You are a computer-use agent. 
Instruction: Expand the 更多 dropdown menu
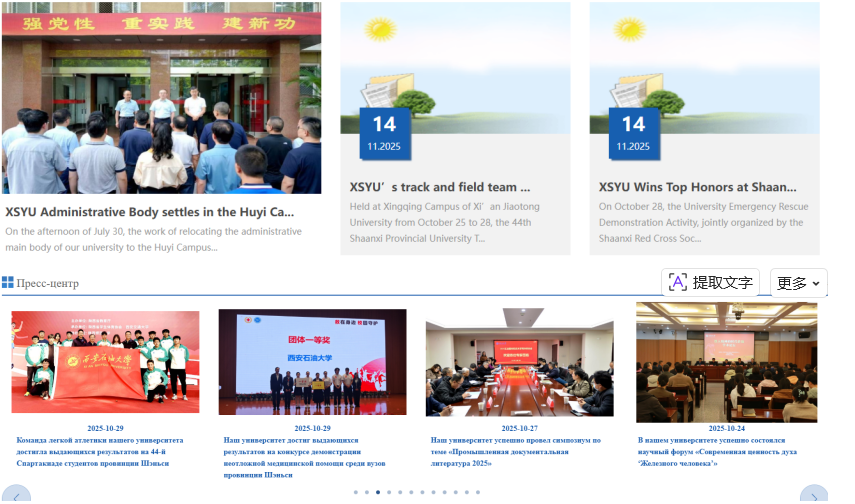tap(798, 283)
